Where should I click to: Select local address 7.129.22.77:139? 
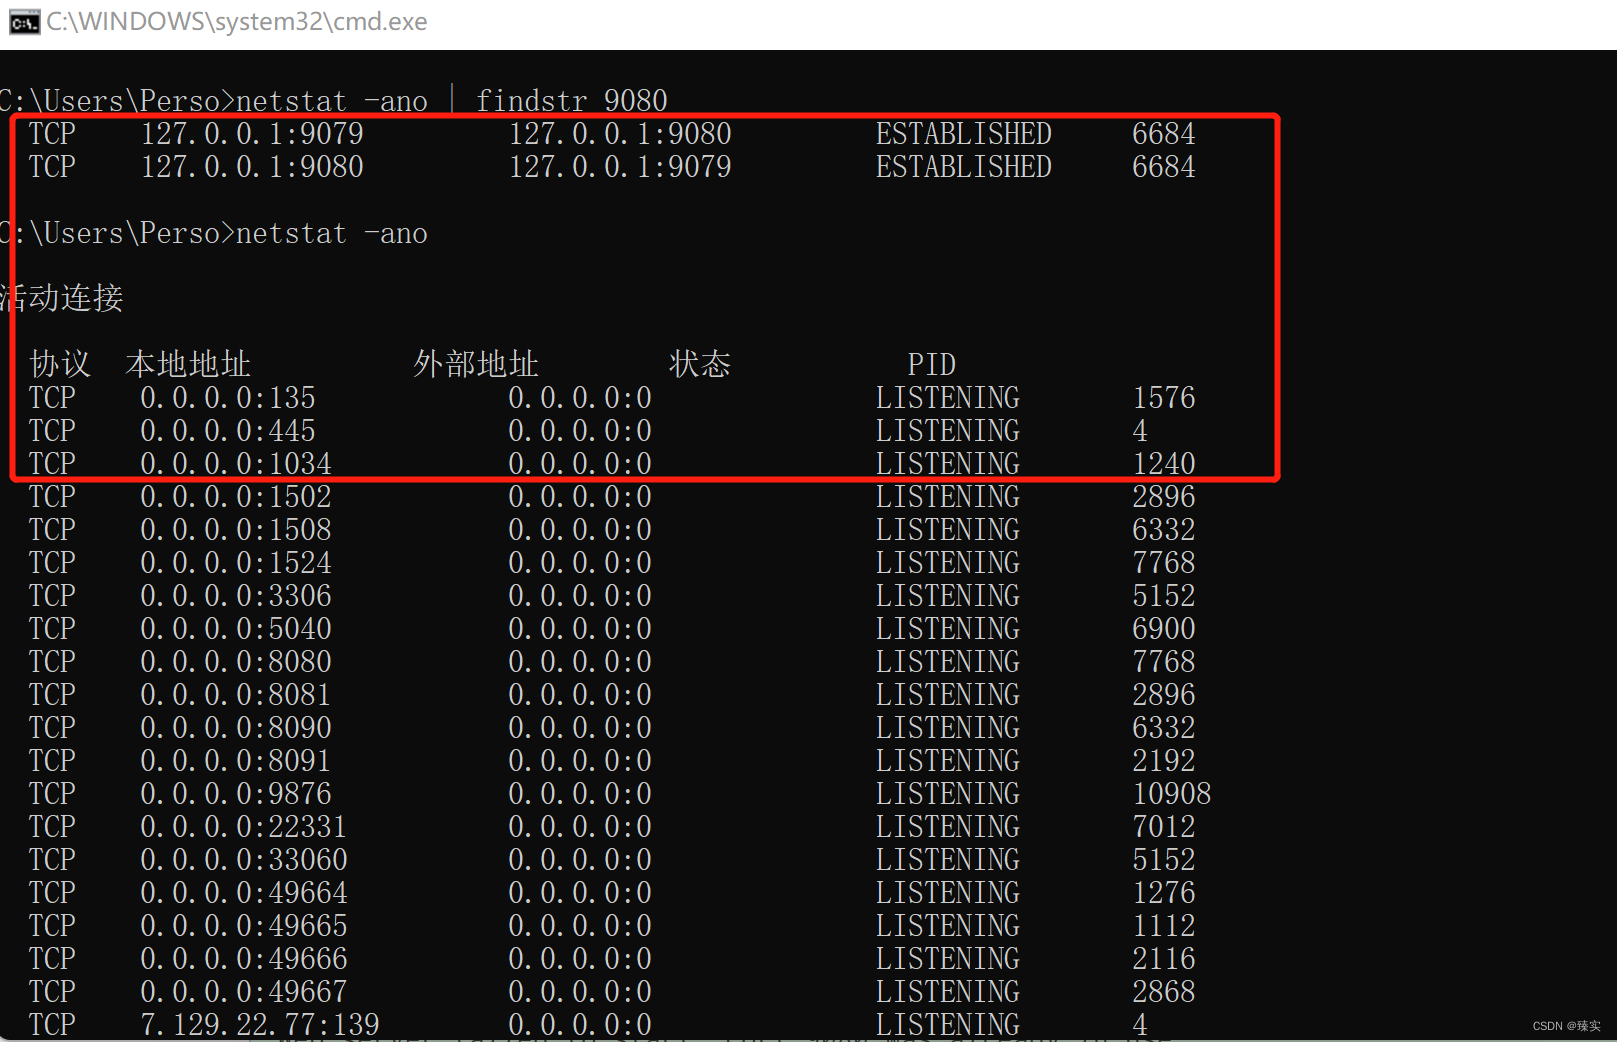coord(260,1025)
